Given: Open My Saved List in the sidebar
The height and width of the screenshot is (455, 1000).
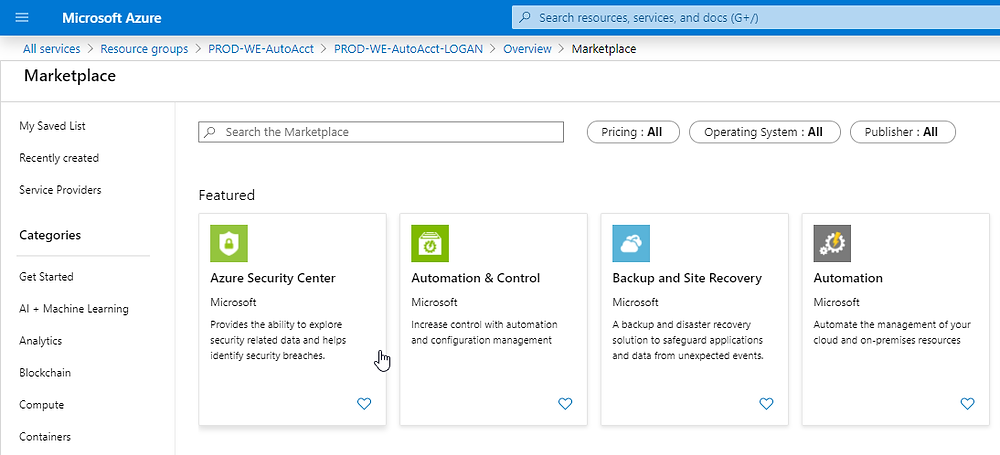Looking at the screenshot, I should 52,126.
